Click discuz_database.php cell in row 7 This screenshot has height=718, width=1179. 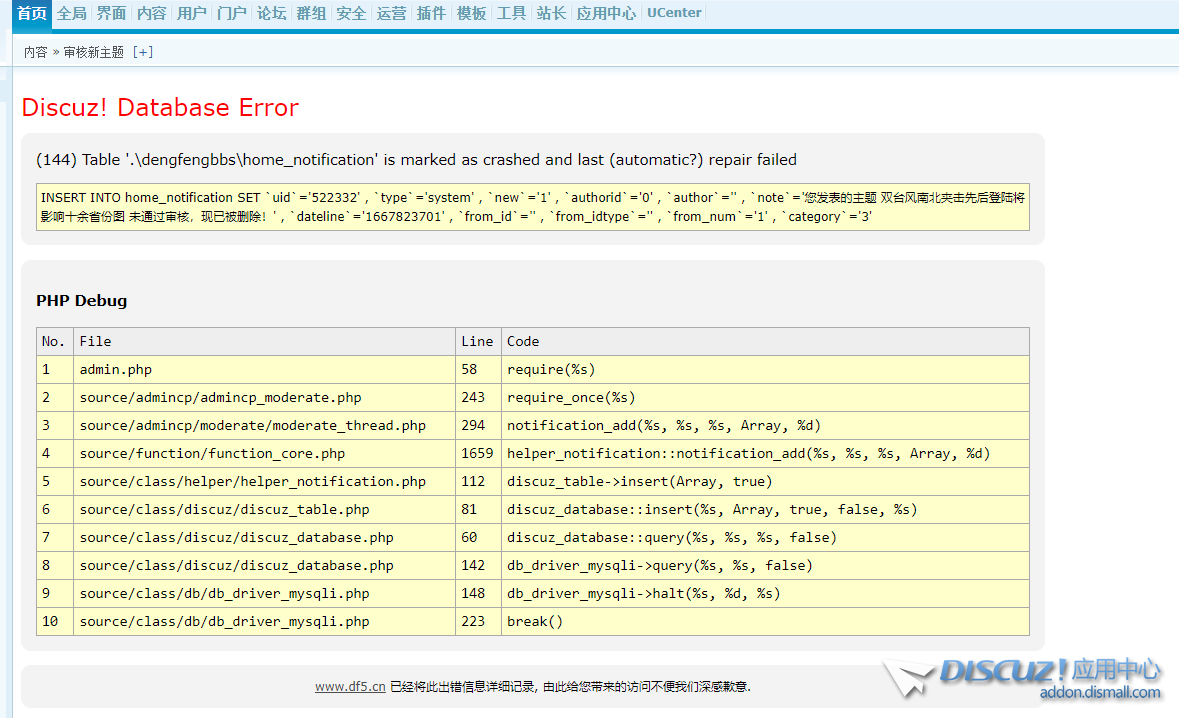point(264,538)
